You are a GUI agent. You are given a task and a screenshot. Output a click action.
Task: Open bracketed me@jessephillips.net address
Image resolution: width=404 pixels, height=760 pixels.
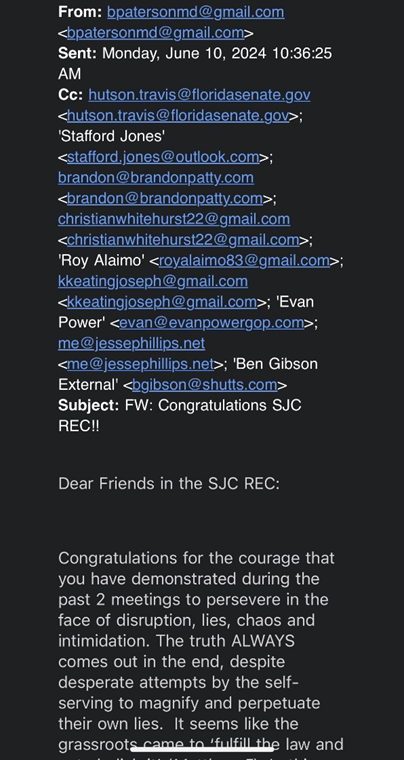pos(140,364)
